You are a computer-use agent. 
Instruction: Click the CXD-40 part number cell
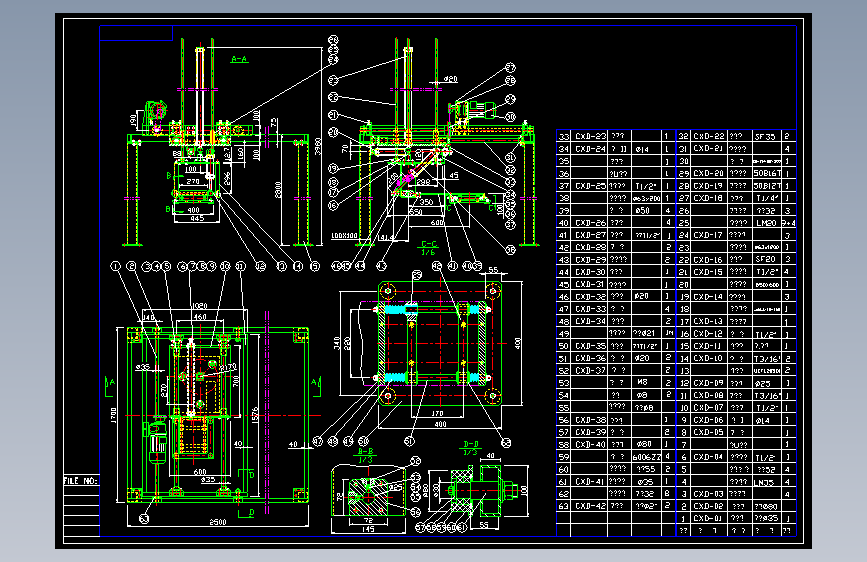pos(591,445)
